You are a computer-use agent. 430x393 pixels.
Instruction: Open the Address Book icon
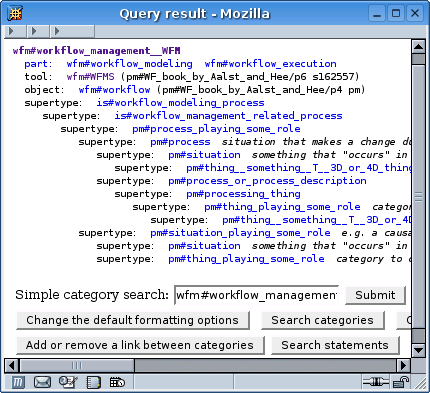coord(93,382)
